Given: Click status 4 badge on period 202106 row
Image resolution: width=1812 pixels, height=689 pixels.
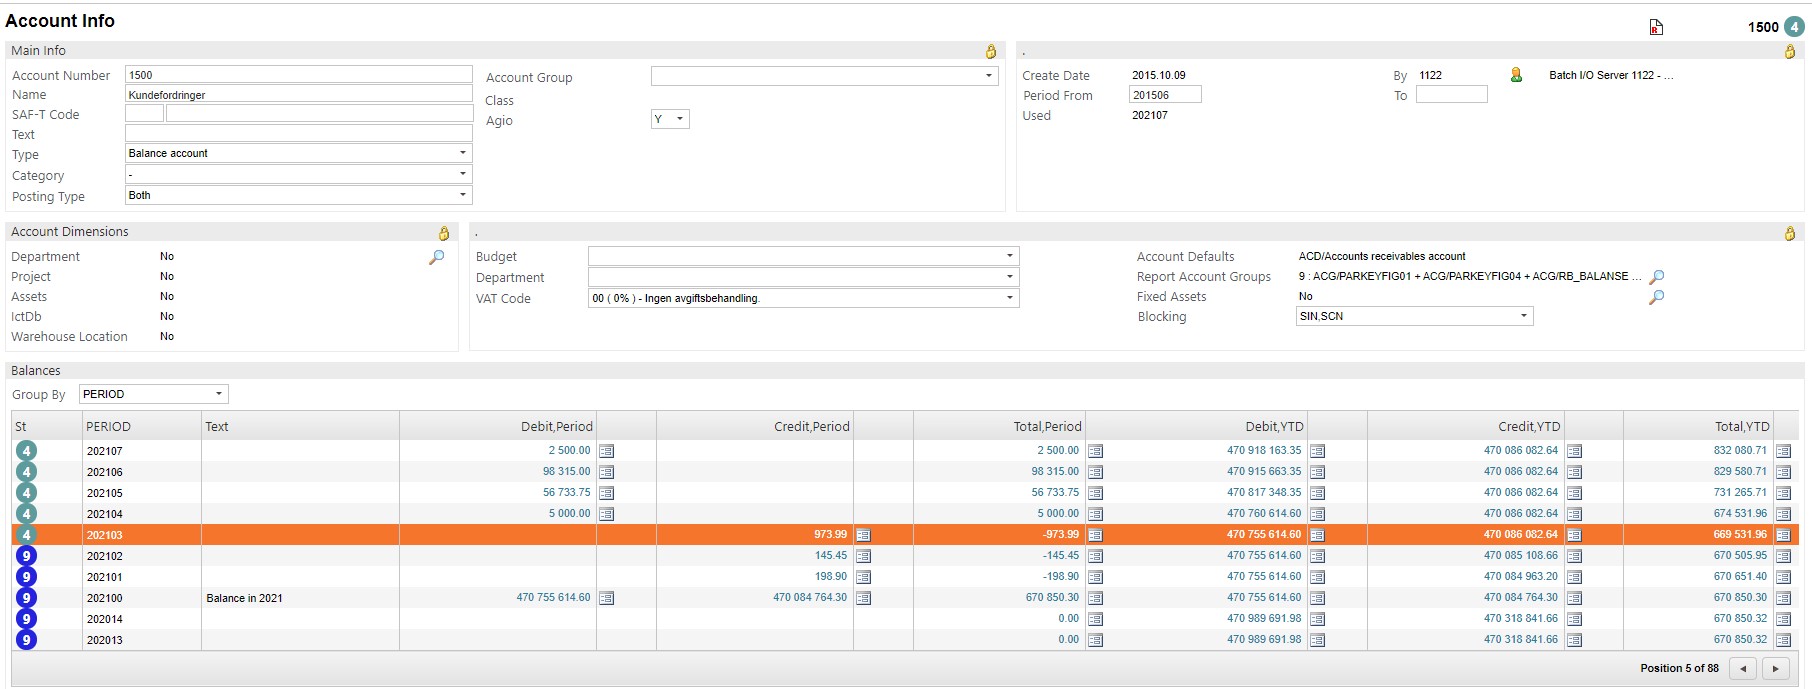Looking at the screenshot, I should (x=27, y=472).
